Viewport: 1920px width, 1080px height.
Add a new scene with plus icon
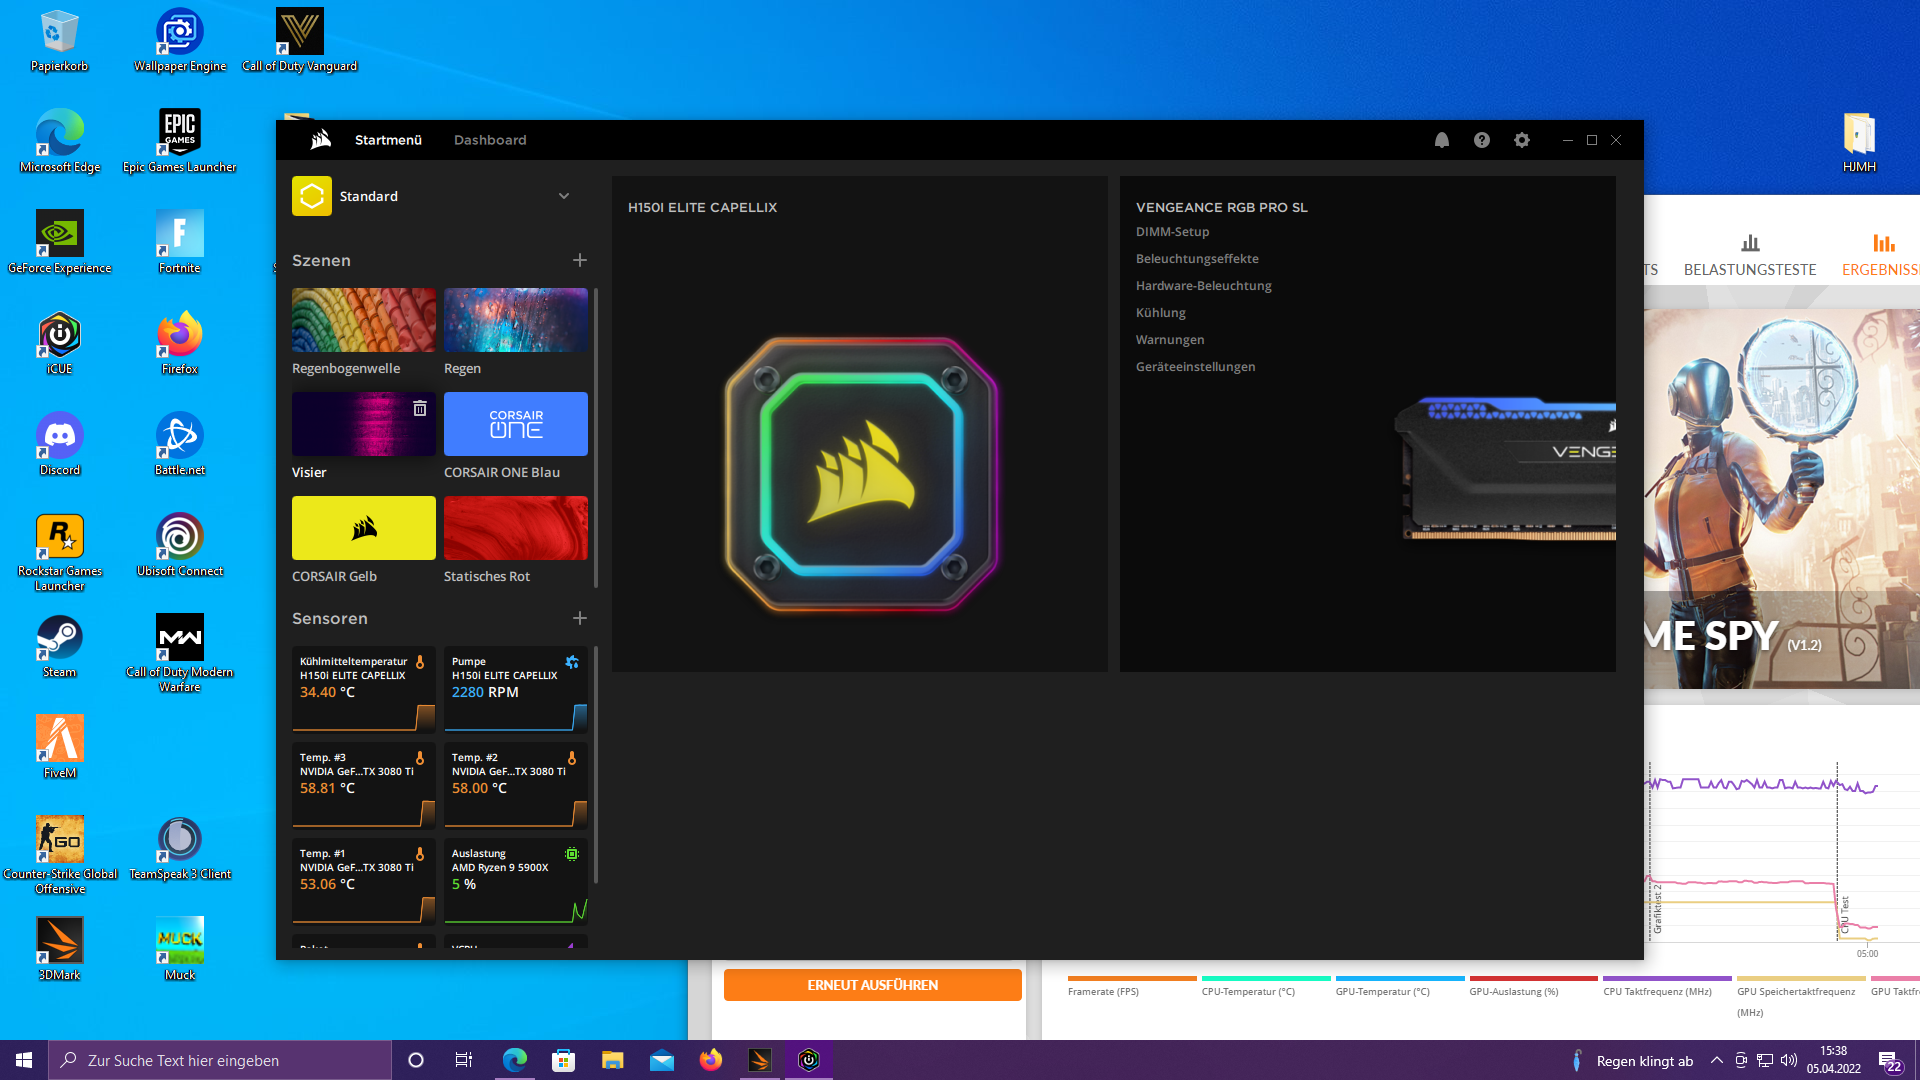[580, 260]
